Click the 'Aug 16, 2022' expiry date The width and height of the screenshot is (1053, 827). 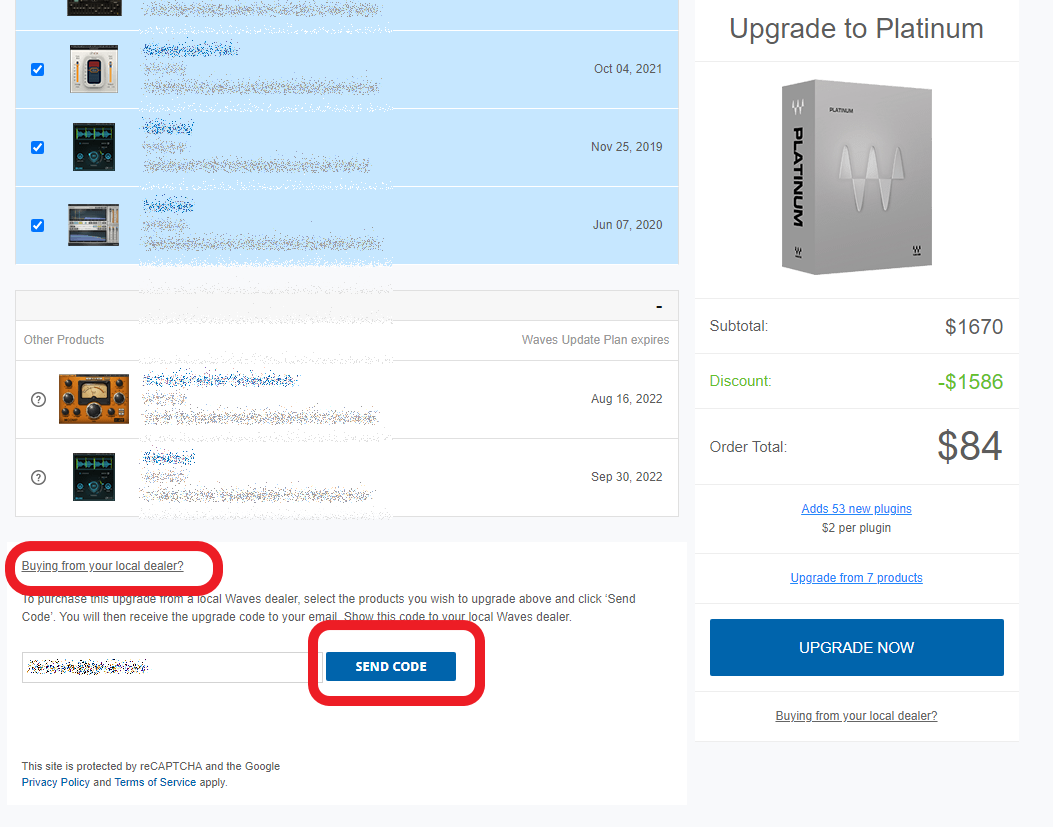coord(627,398)
